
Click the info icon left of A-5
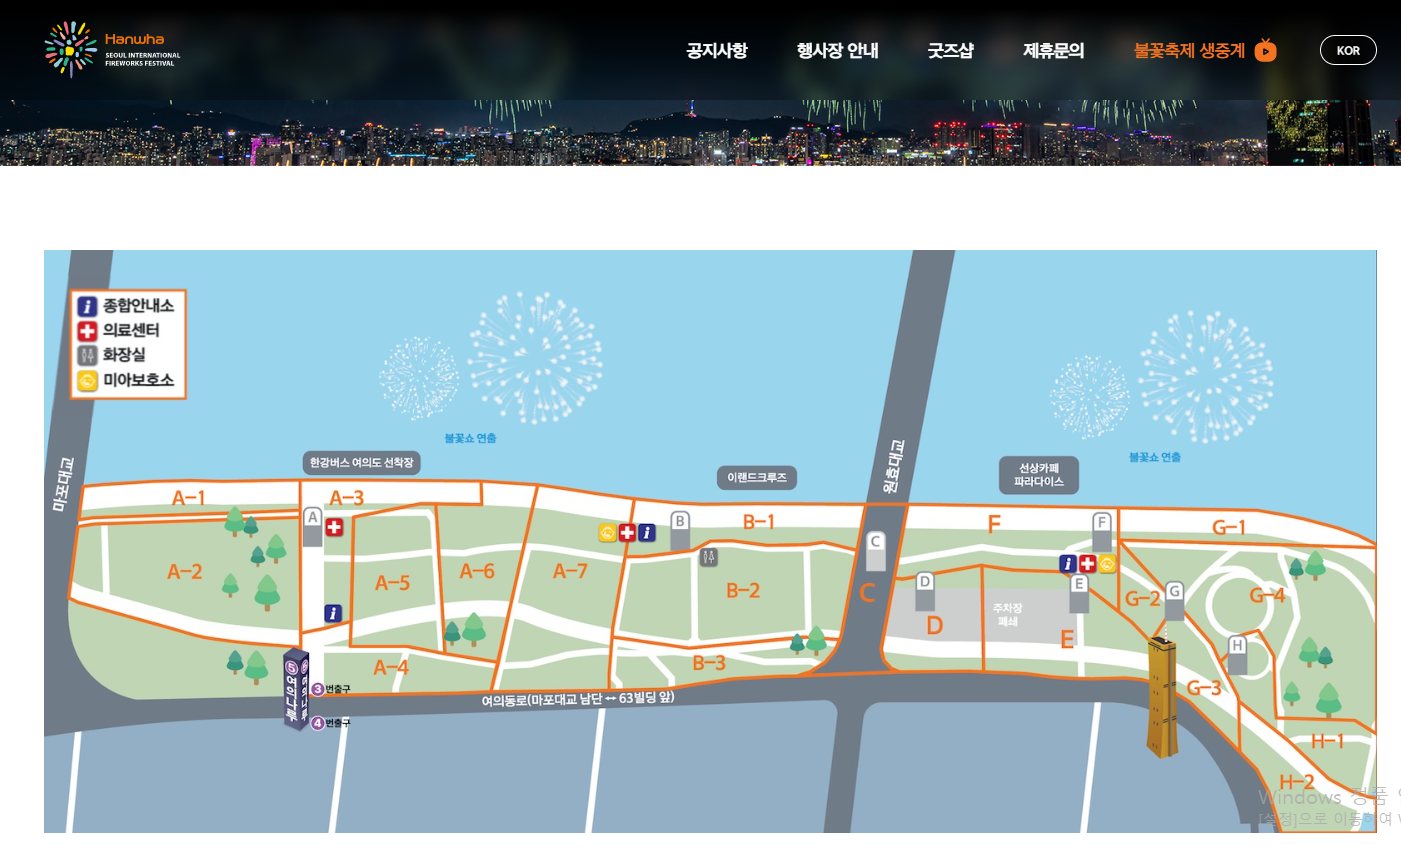[333, 613]
